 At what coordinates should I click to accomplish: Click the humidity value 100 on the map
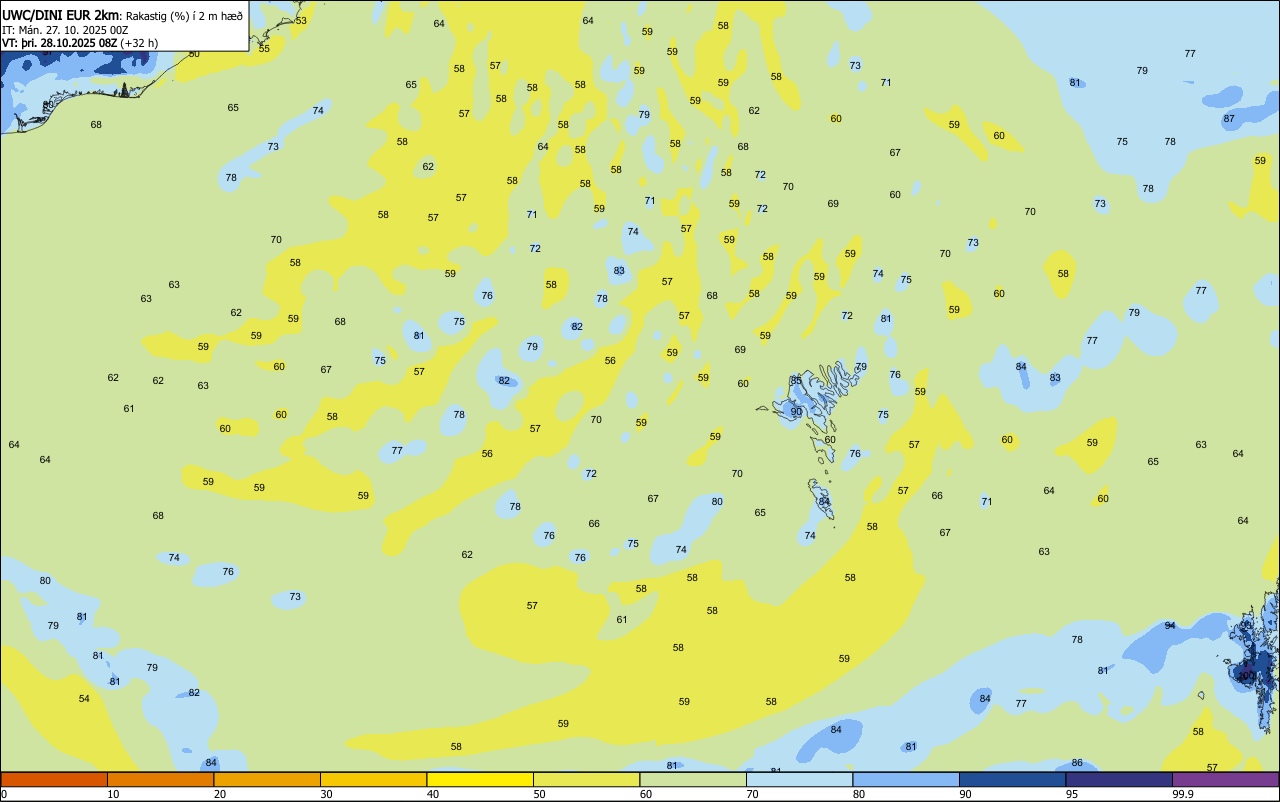coord(1246,676)
